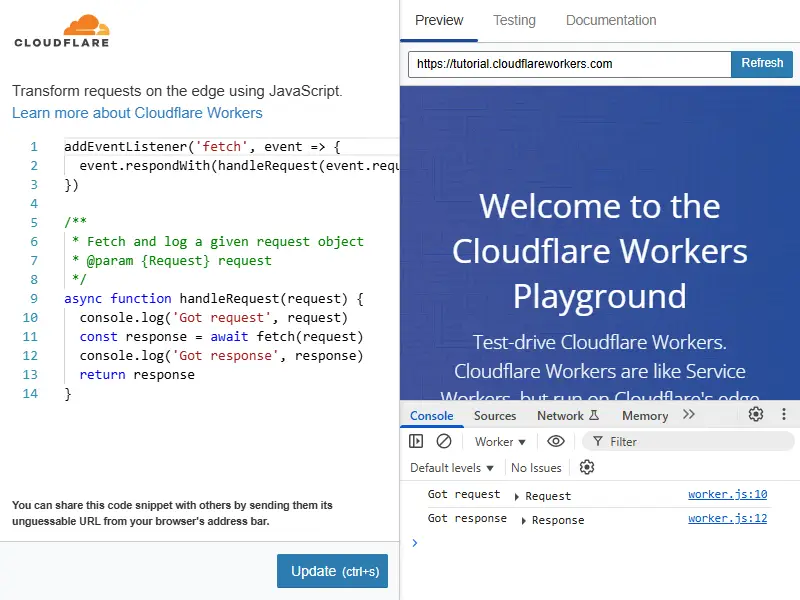This screenshot has width=800, height=600.
Task: Clear the console with the ban icon
Action: coord(444,441)
